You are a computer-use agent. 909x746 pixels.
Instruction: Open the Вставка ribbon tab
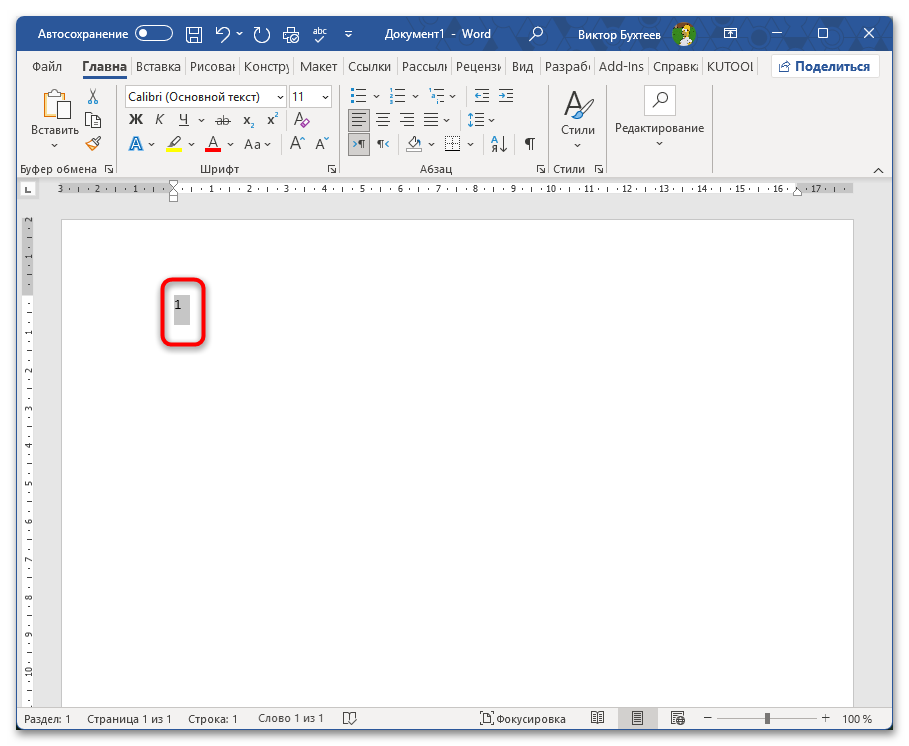pyautogui.click(x=158, y=67)
